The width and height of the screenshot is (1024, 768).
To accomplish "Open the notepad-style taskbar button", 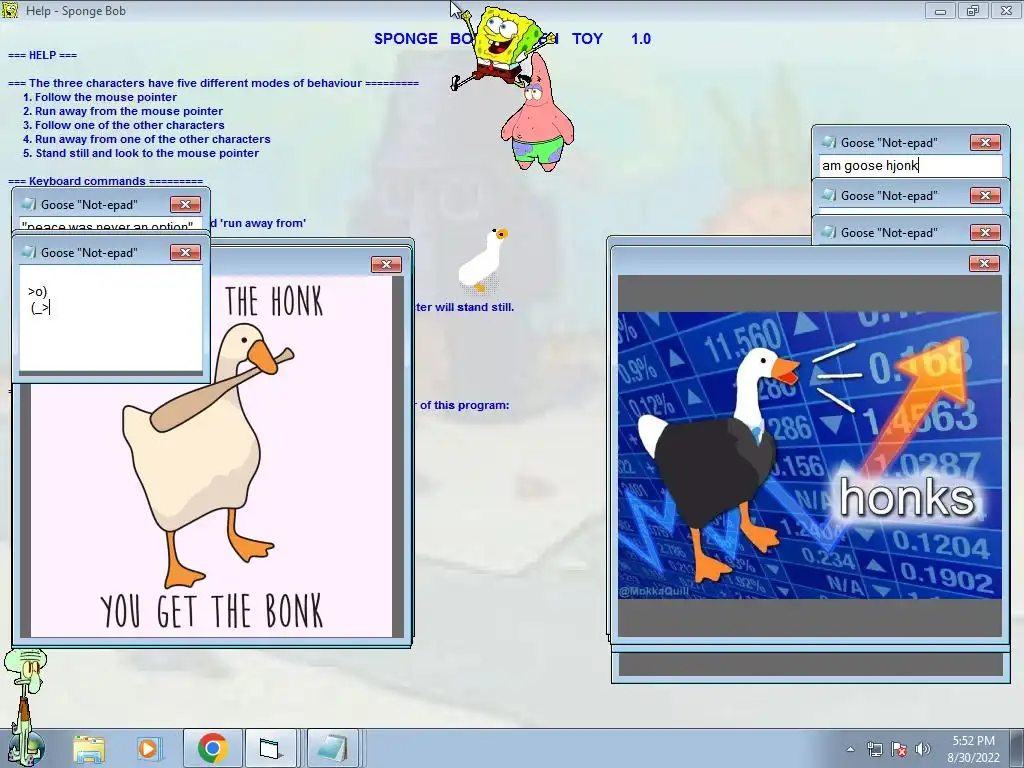I will click(x=333, y=748).
